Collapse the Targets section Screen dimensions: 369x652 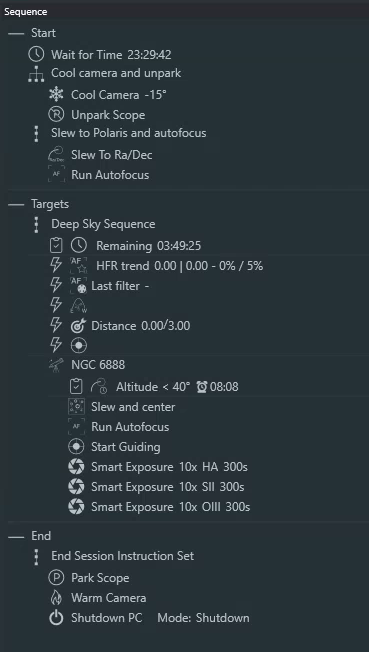[16, 204]
